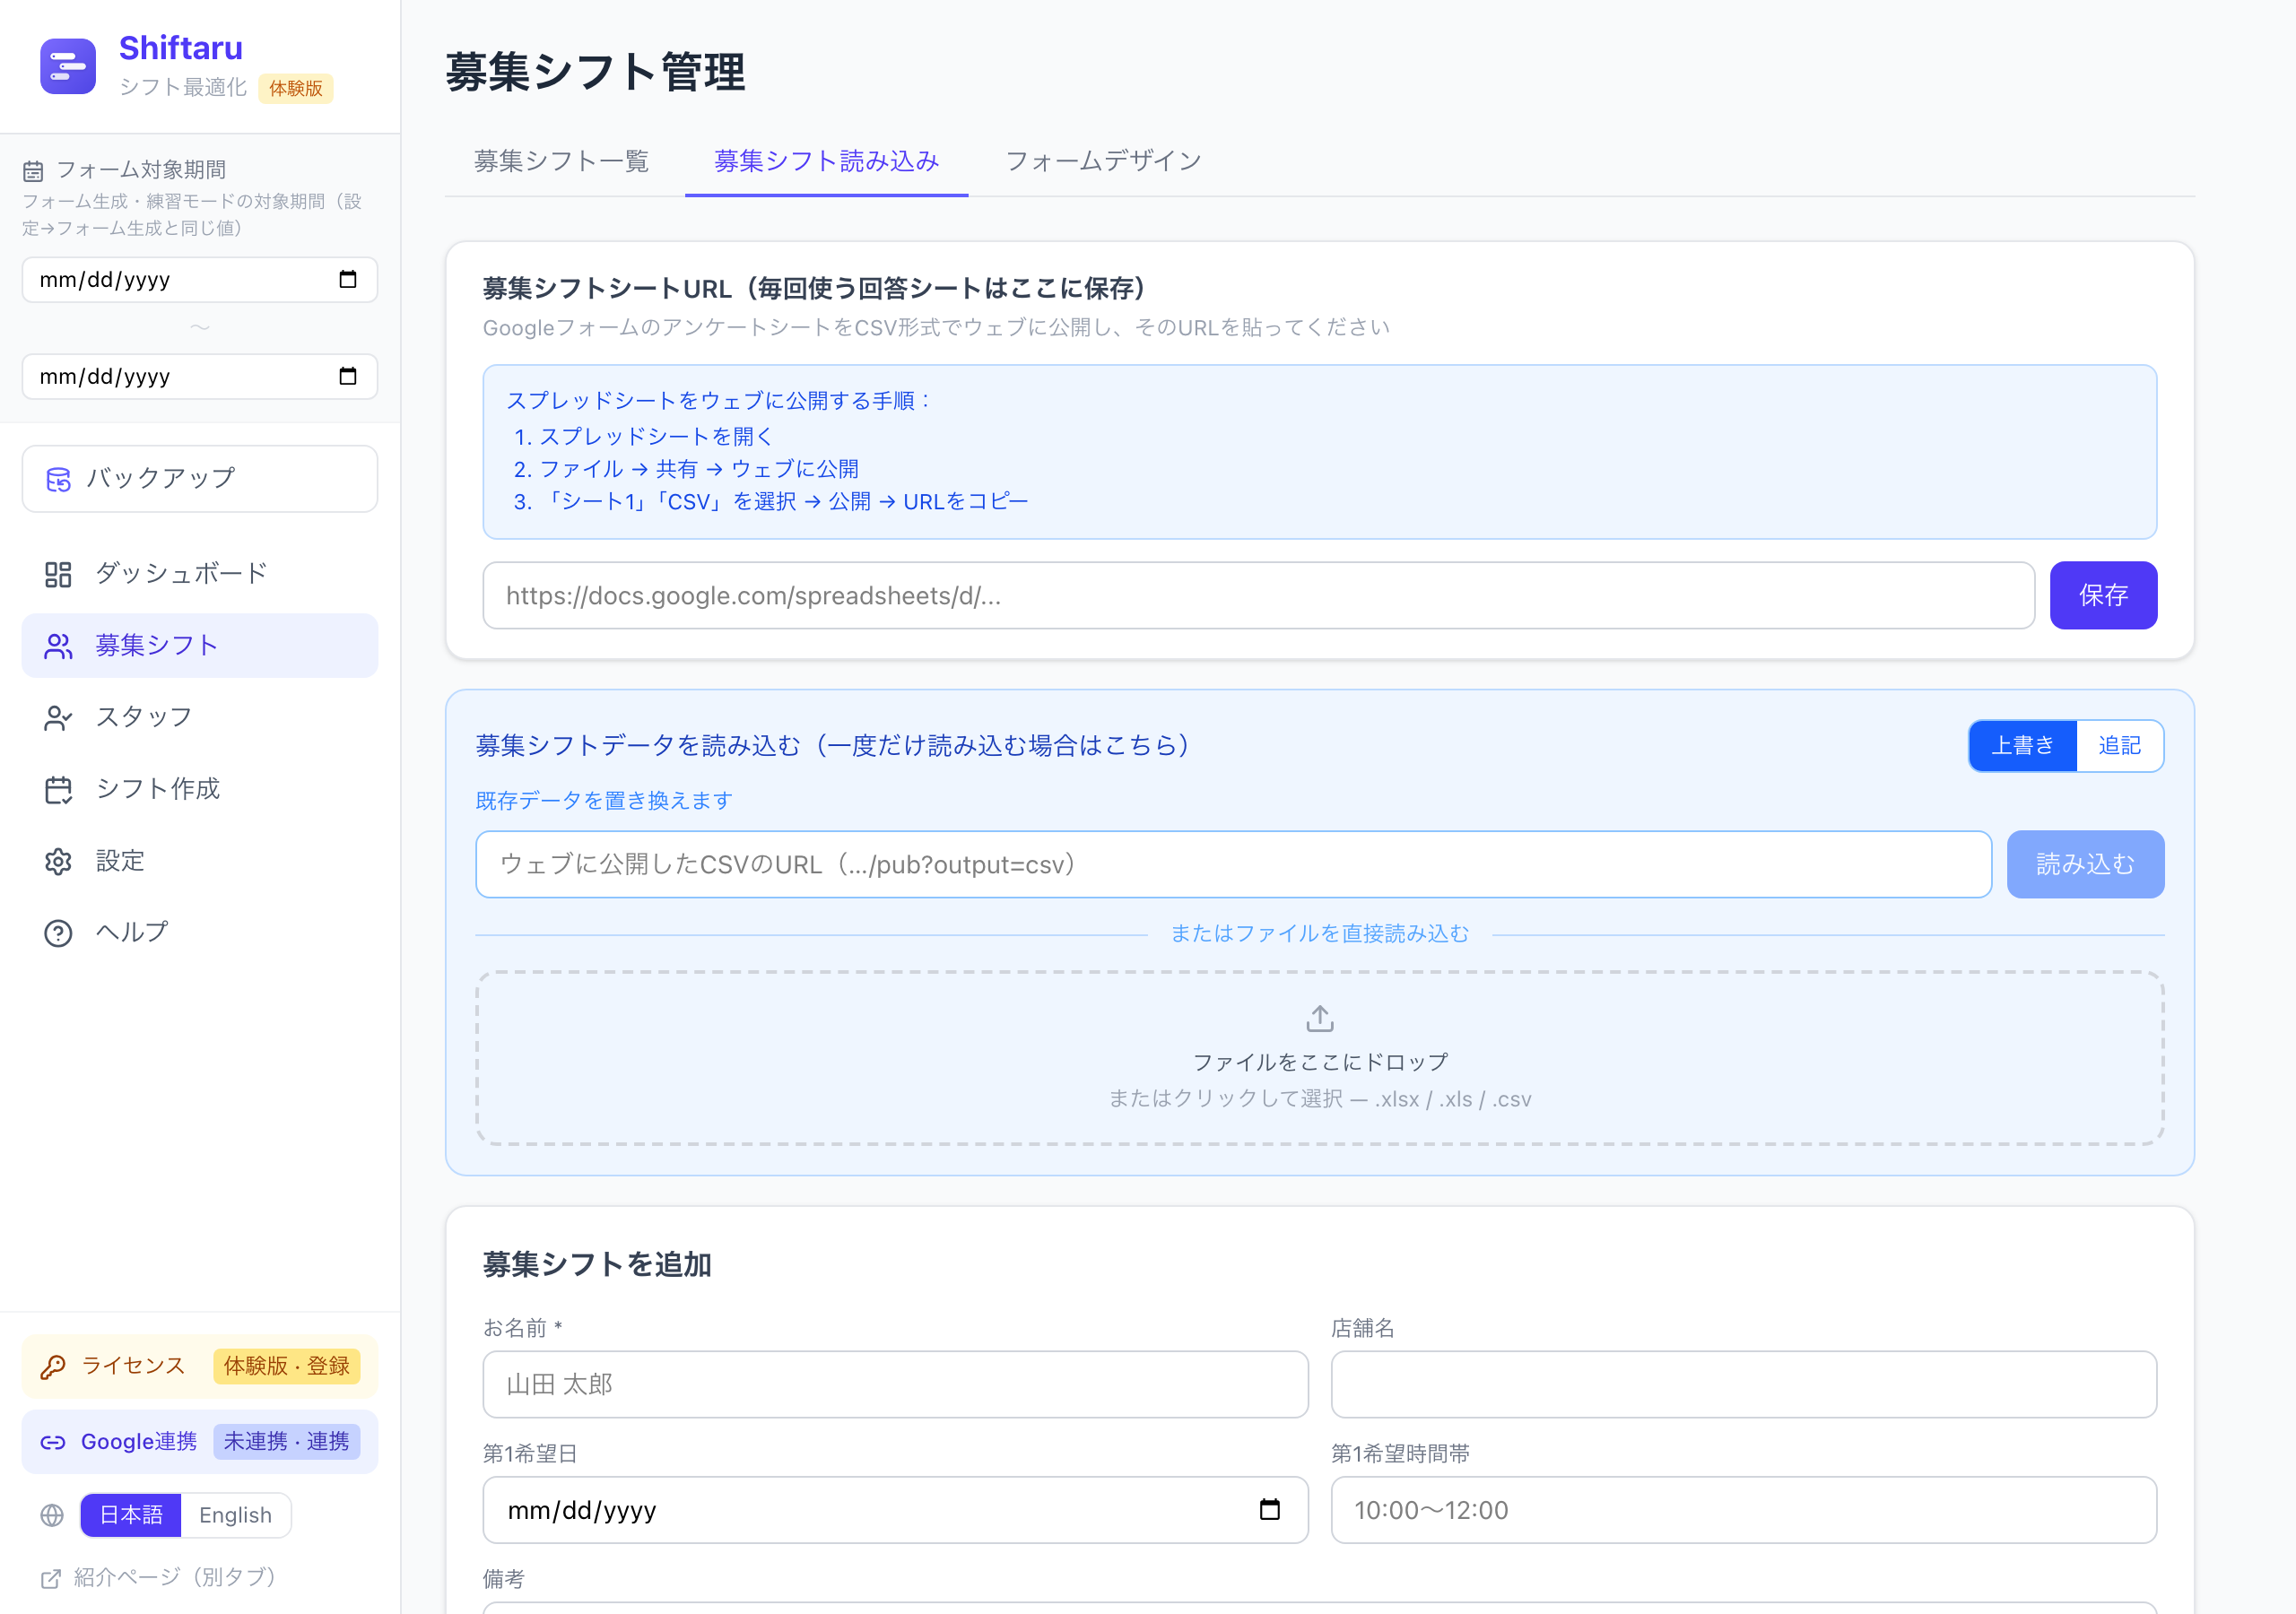This screenshot has width=2296, height=1614.
Task: Click the backup database icon
Action: (59, 479)
